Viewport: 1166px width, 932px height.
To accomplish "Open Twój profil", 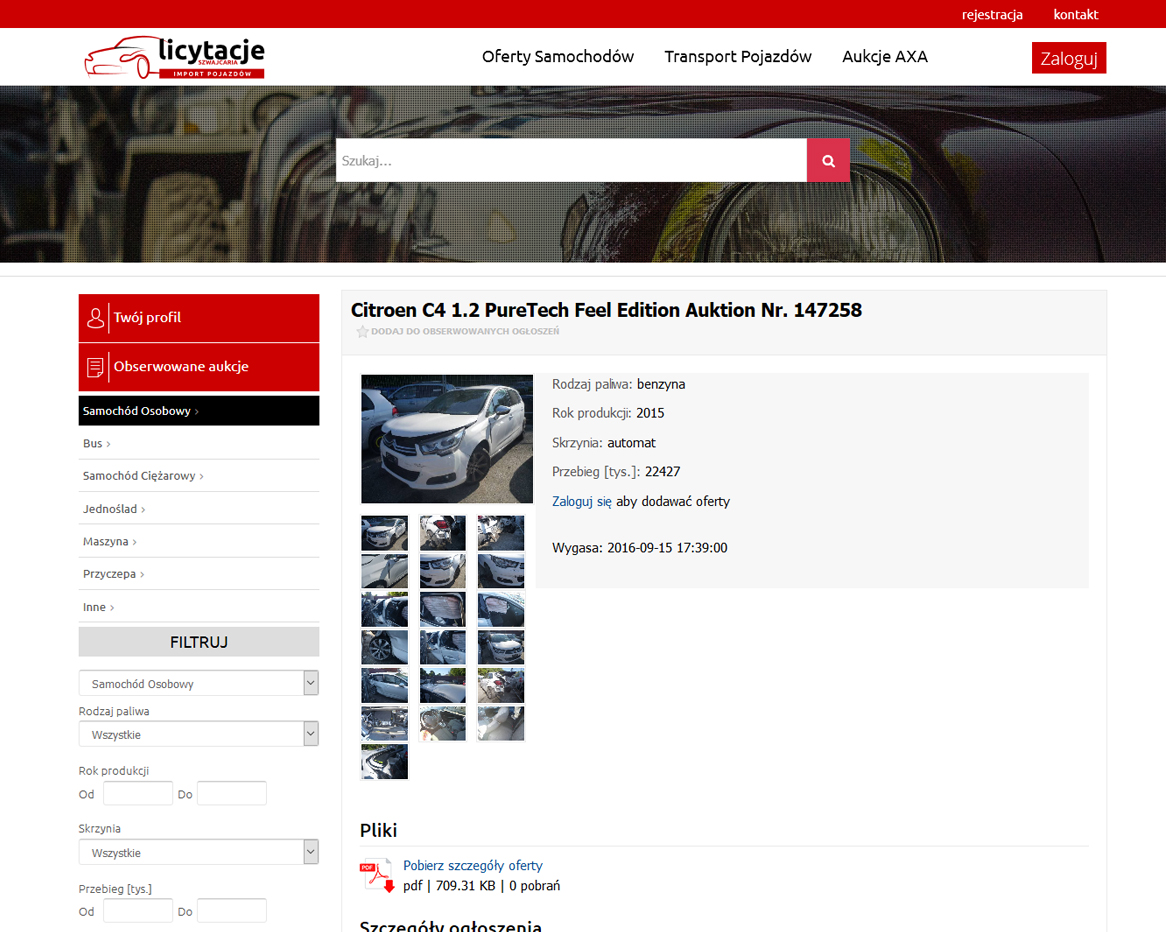I will pyautogui.click(x=199, y=318).
